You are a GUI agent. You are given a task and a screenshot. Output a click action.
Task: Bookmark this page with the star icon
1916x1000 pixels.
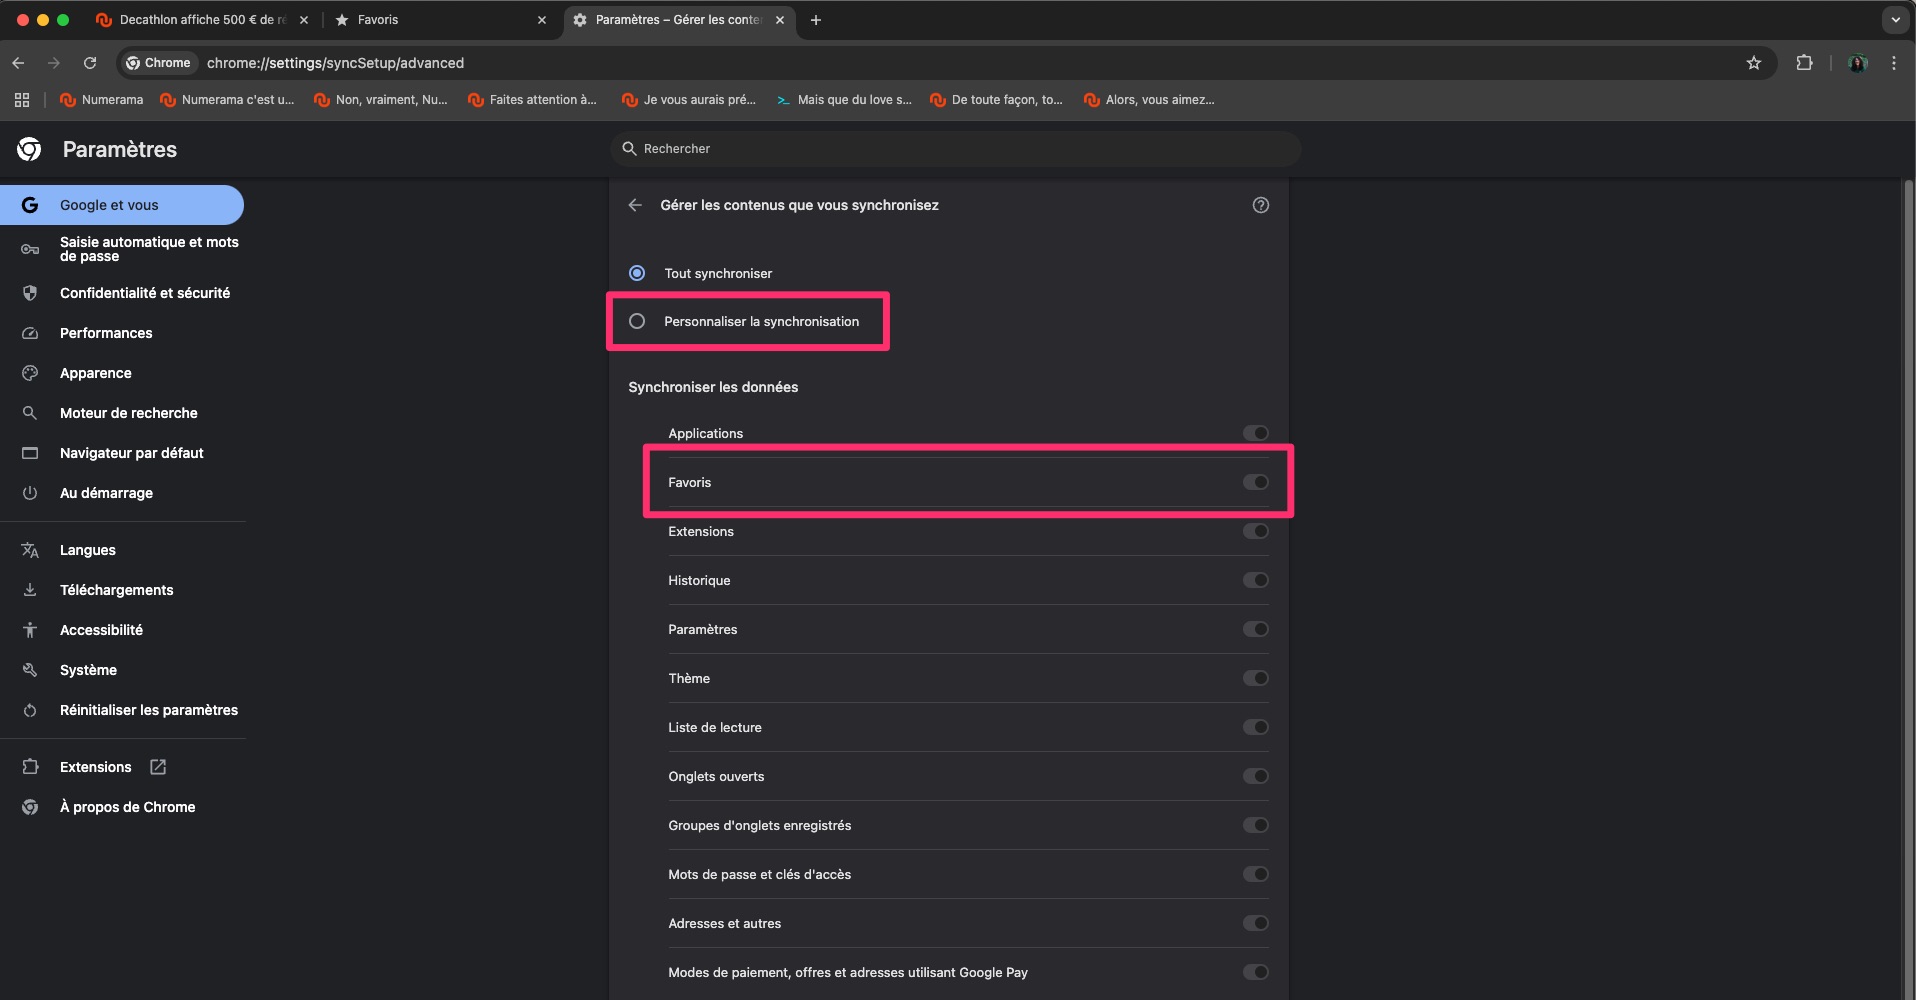1754,63
